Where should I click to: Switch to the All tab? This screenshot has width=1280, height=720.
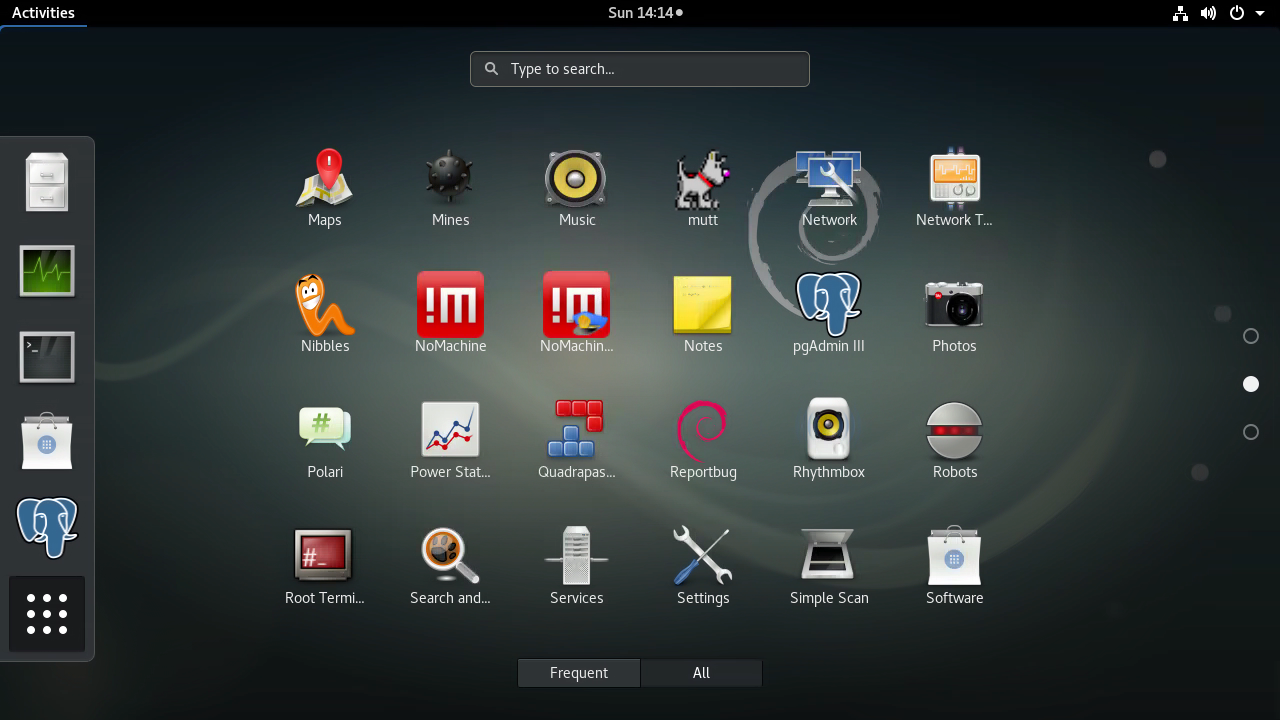coord(701,673)
